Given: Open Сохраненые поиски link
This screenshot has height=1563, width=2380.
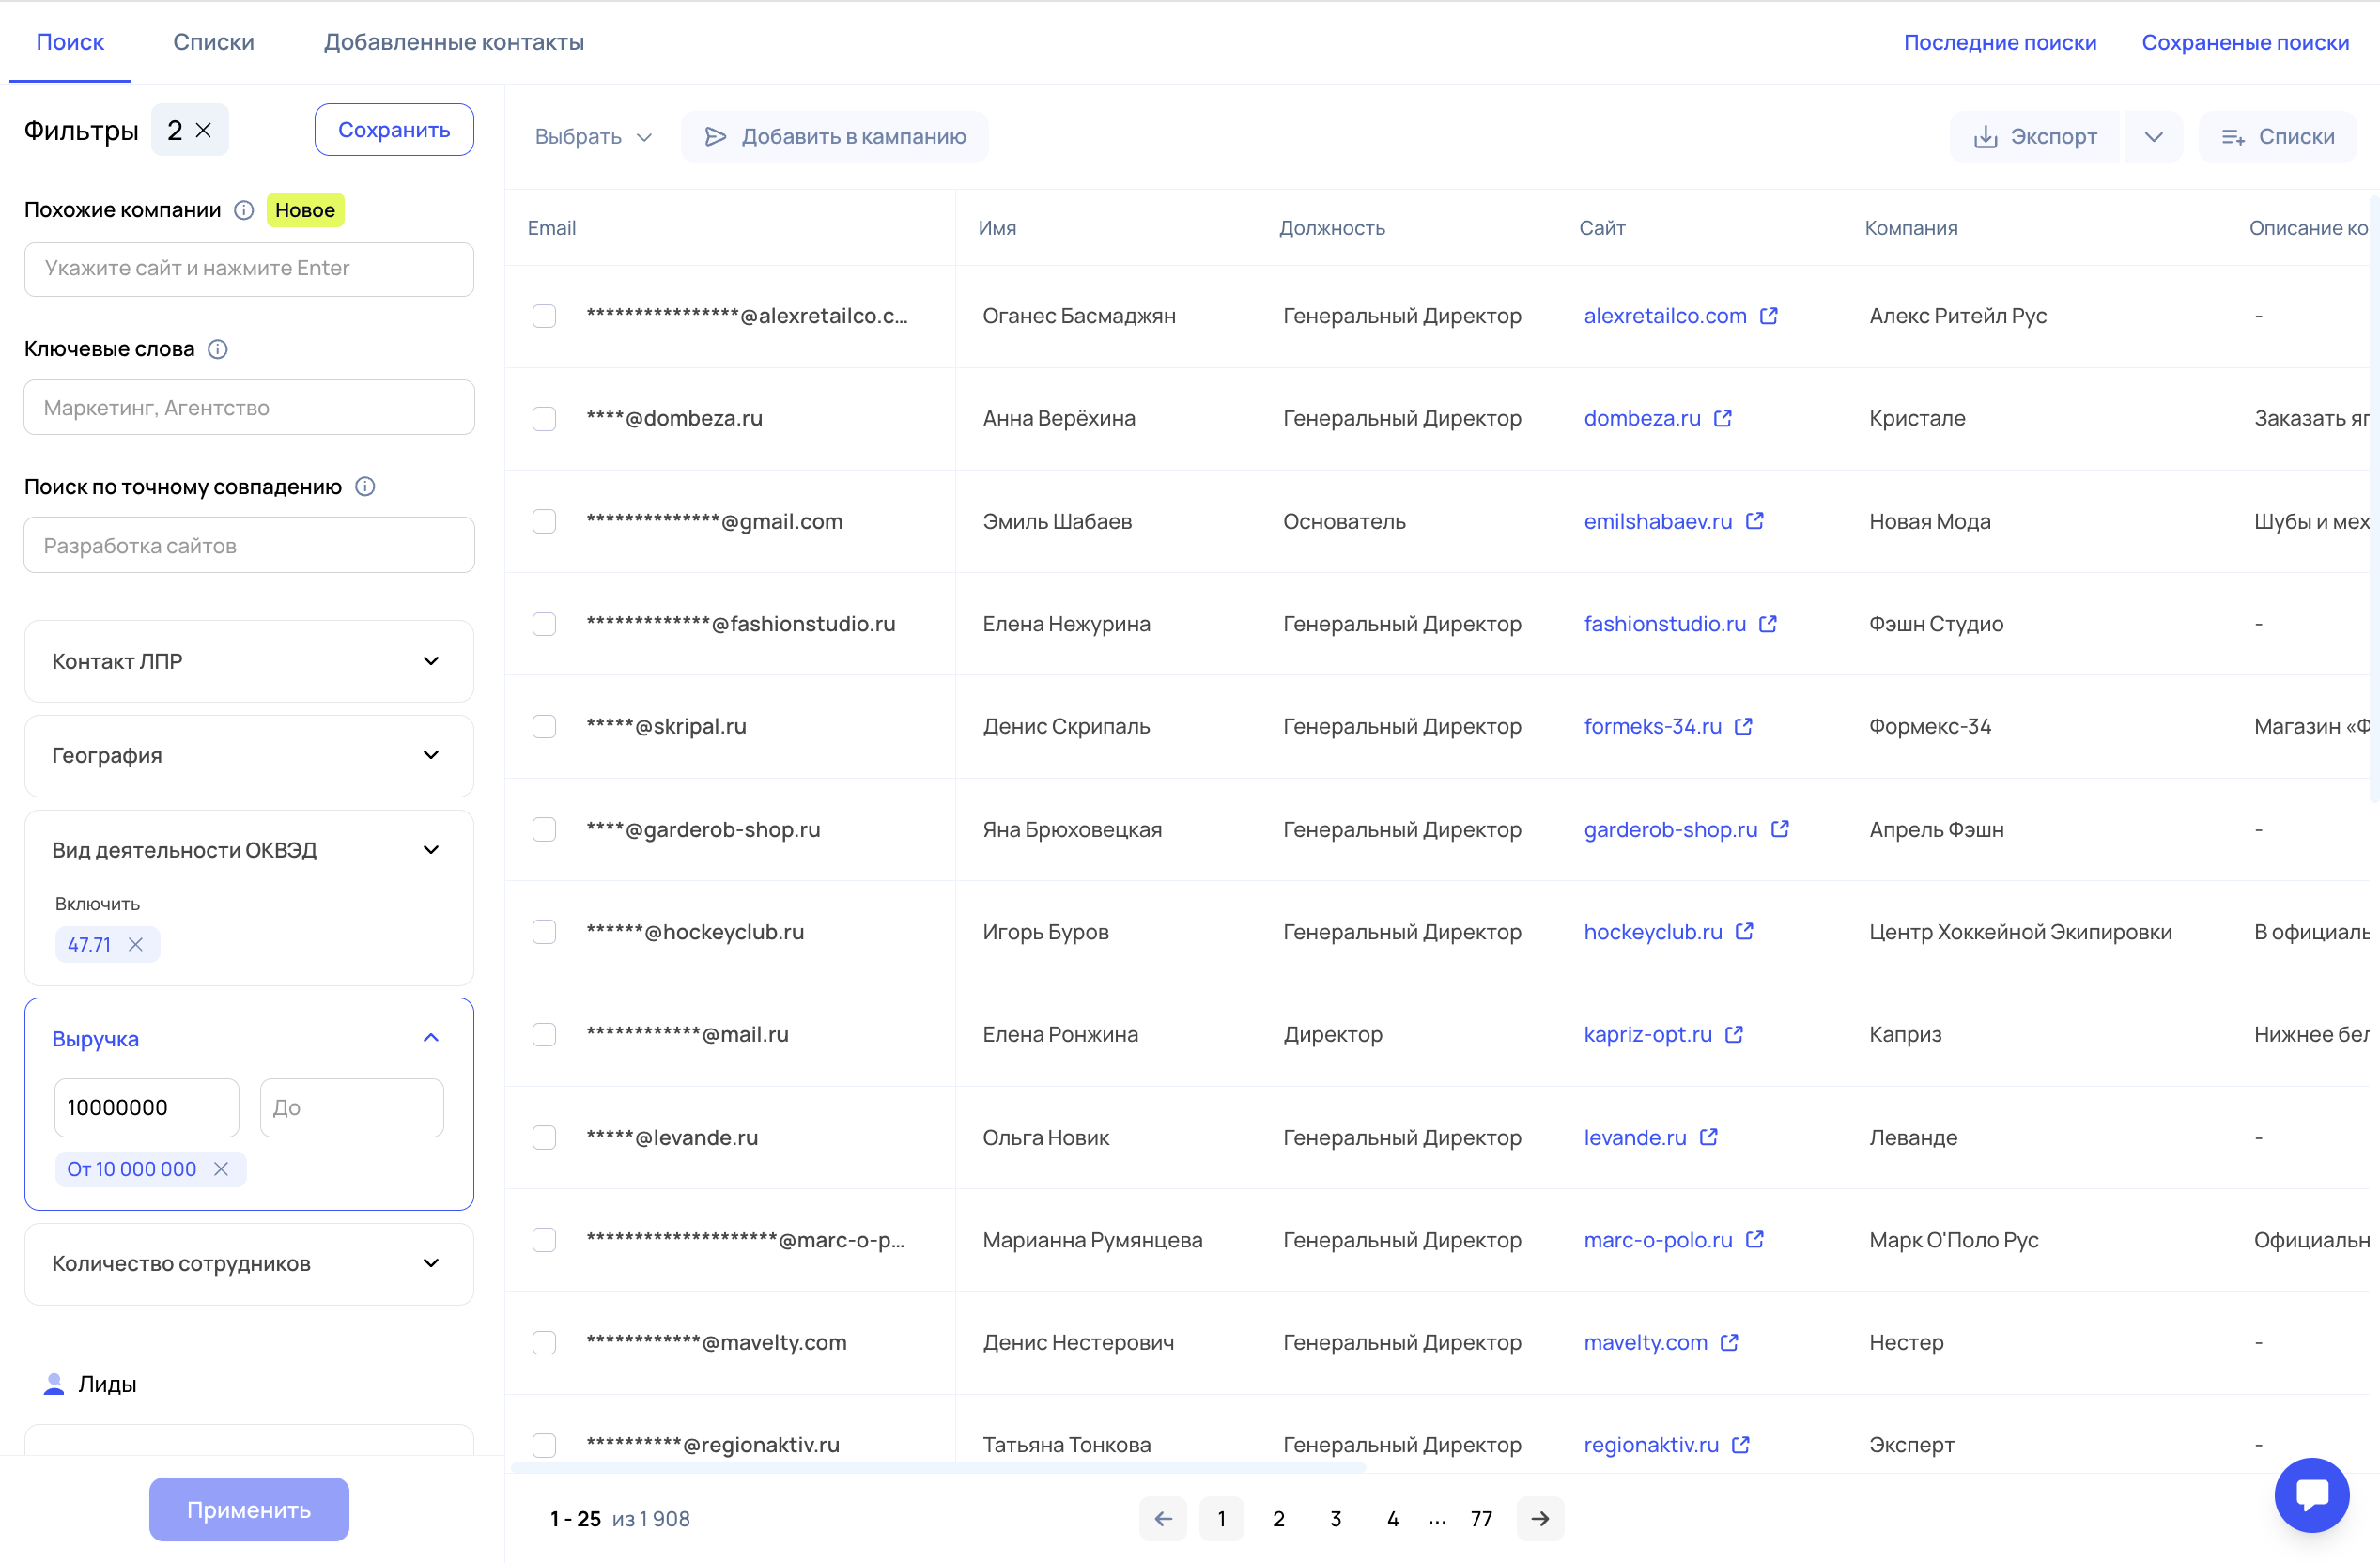Looking at the screenshot, I should click(2244, 42).
